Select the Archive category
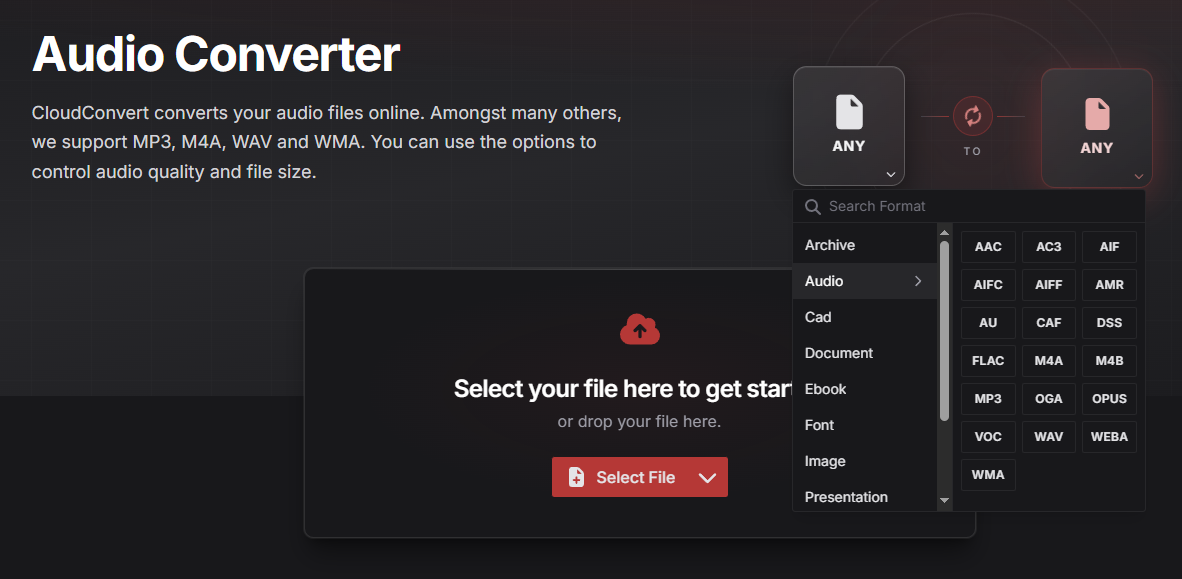The height and width of the screenshot is (579, 1182). (865, 245)
